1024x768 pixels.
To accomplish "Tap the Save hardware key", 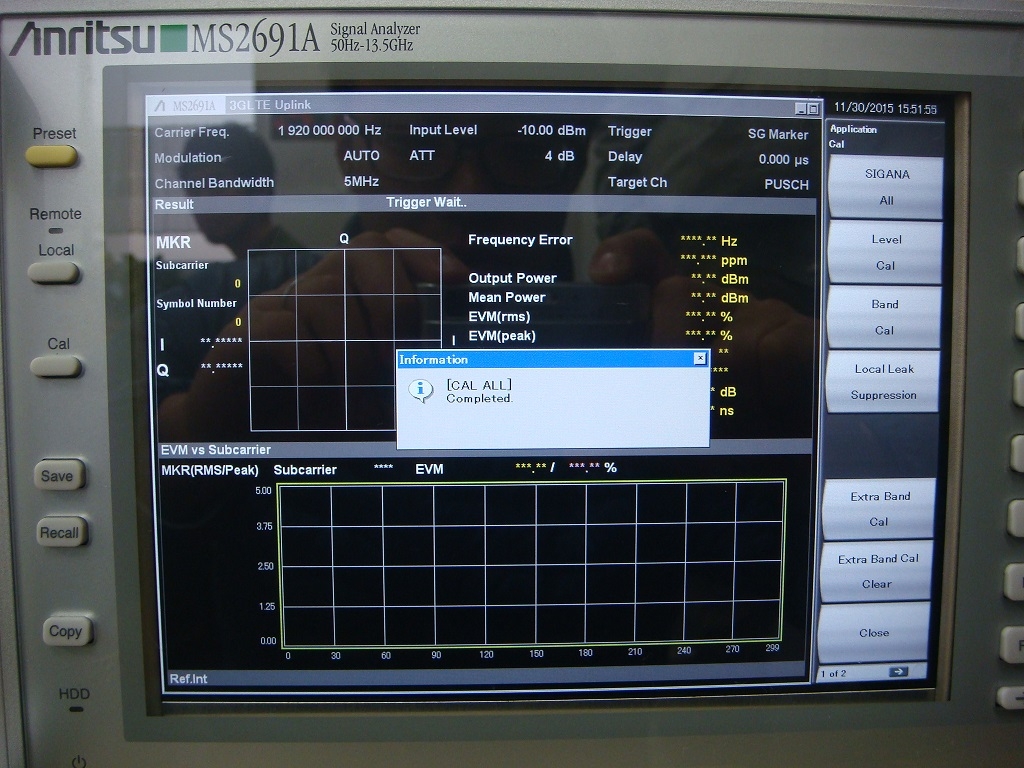I will point(59,475).
